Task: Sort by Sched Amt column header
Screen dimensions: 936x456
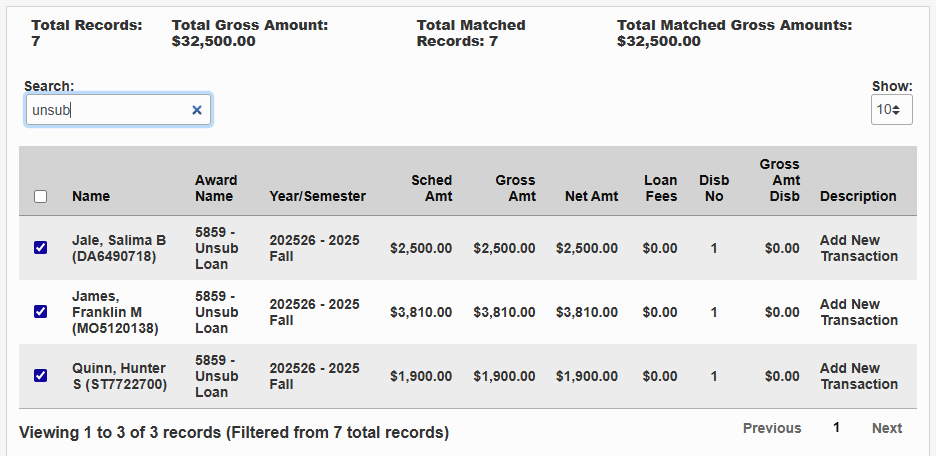Action: click(431, 188)
